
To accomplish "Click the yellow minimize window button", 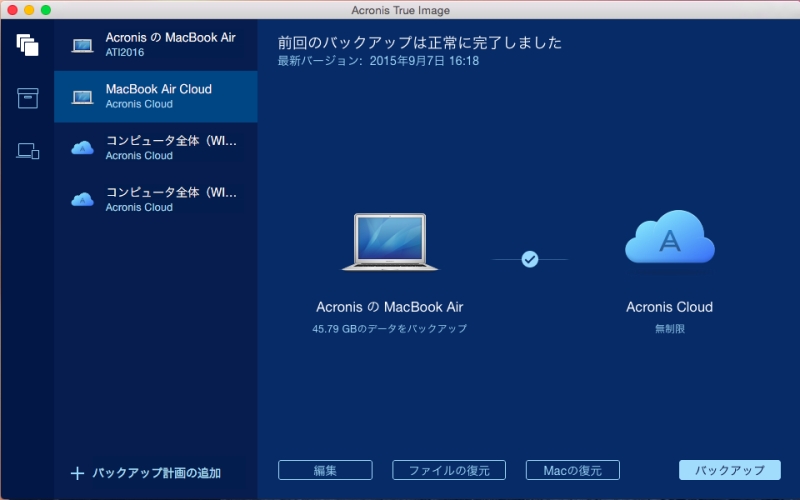I will (x=29, y=10).
